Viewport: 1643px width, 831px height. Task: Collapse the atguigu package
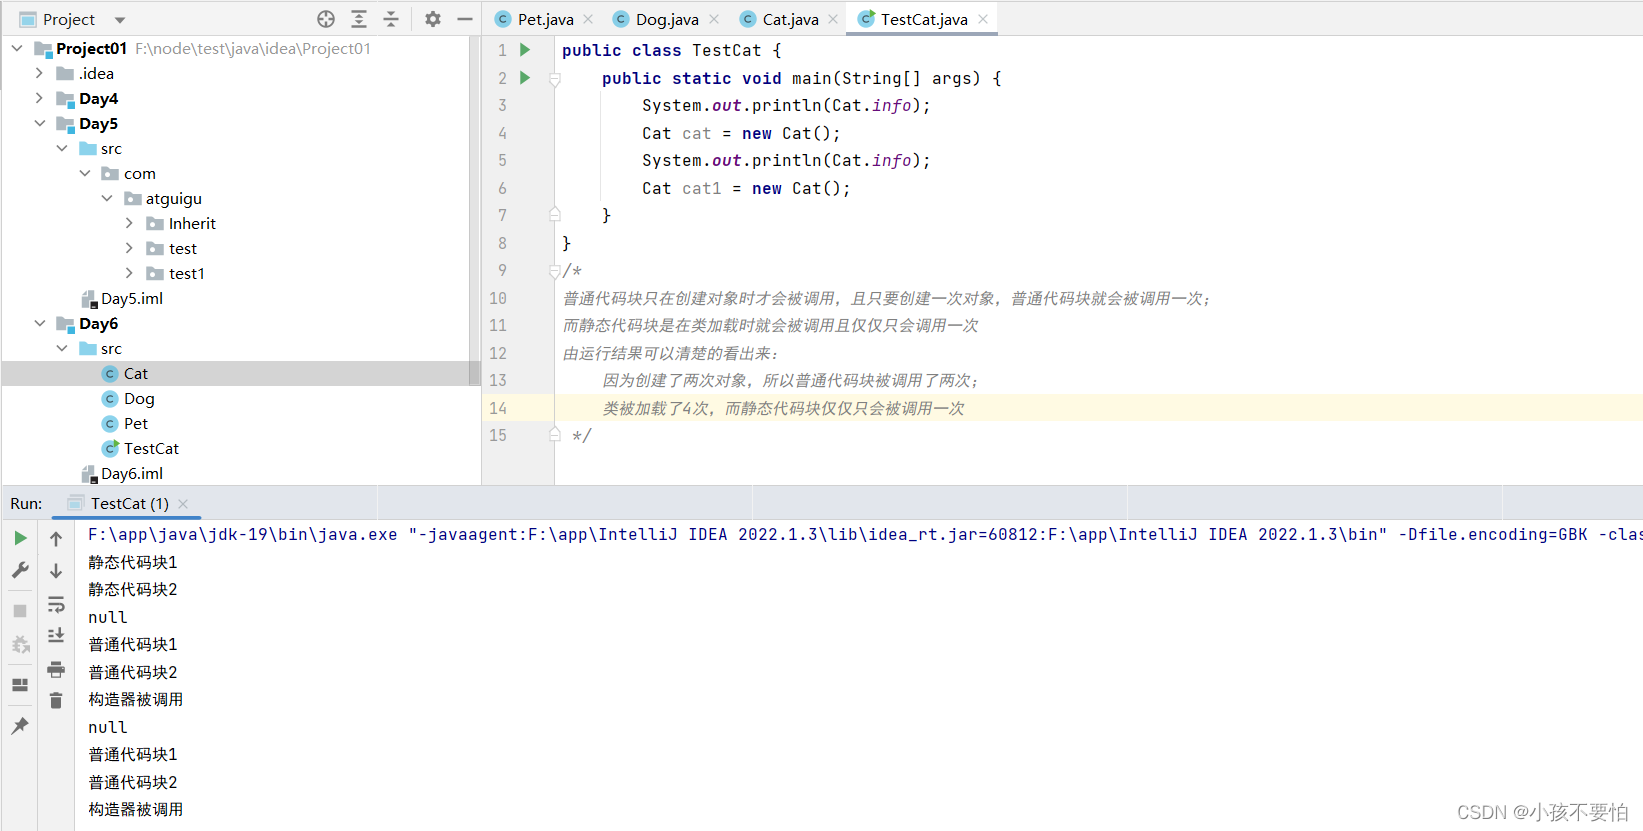[107, 198]
